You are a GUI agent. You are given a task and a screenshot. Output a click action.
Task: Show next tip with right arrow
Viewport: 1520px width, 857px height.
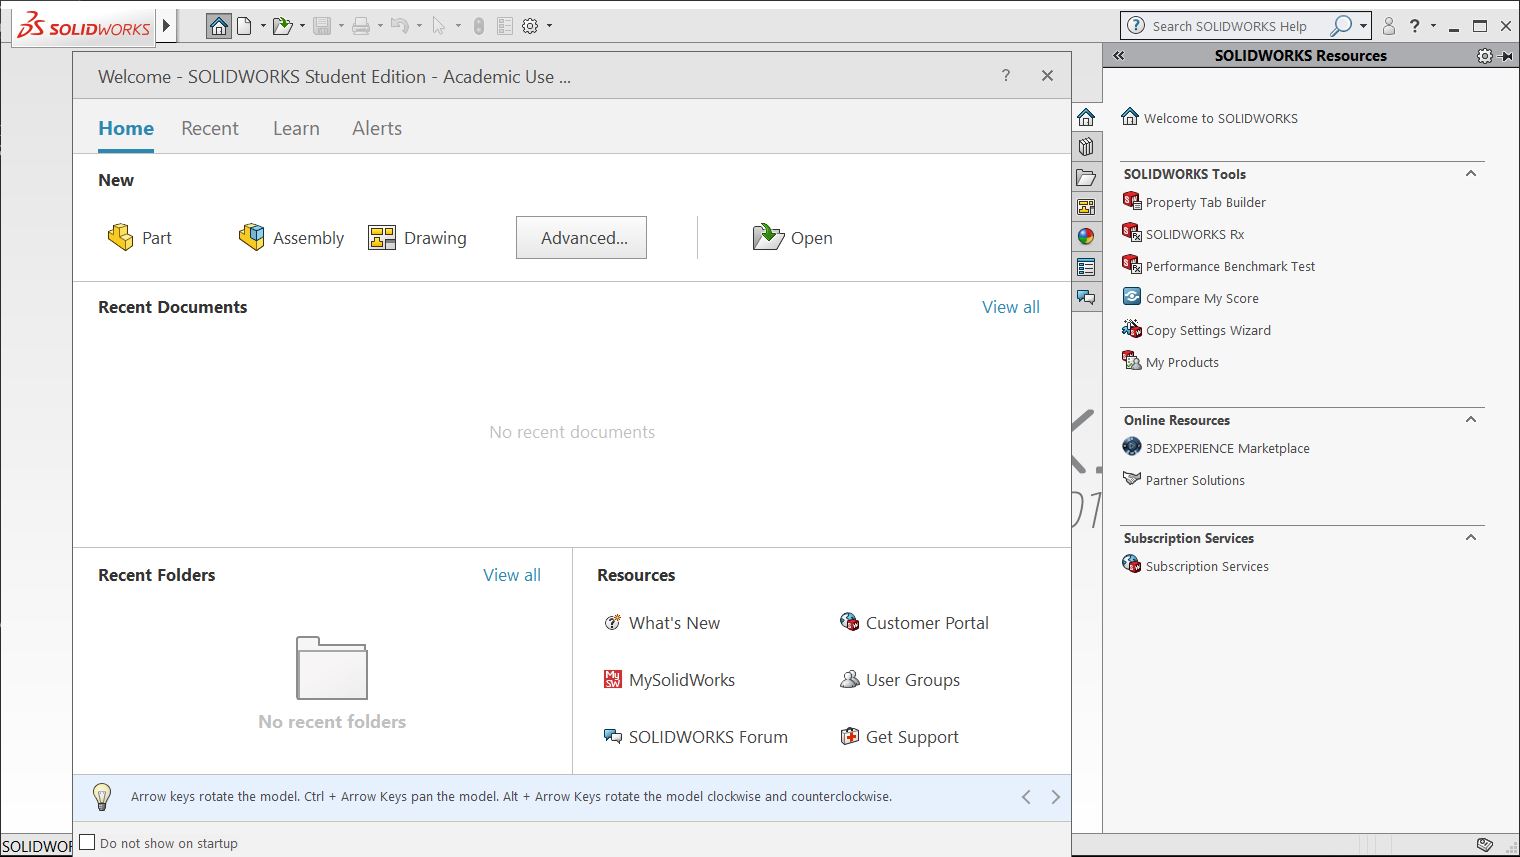(1055, 797)
